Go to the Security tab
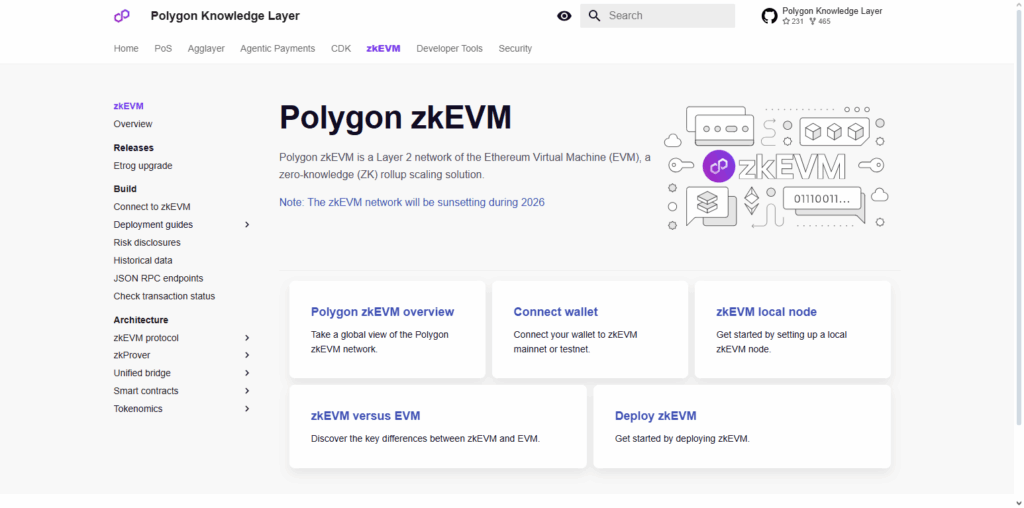1024x508 pixels. pos(515,48)
